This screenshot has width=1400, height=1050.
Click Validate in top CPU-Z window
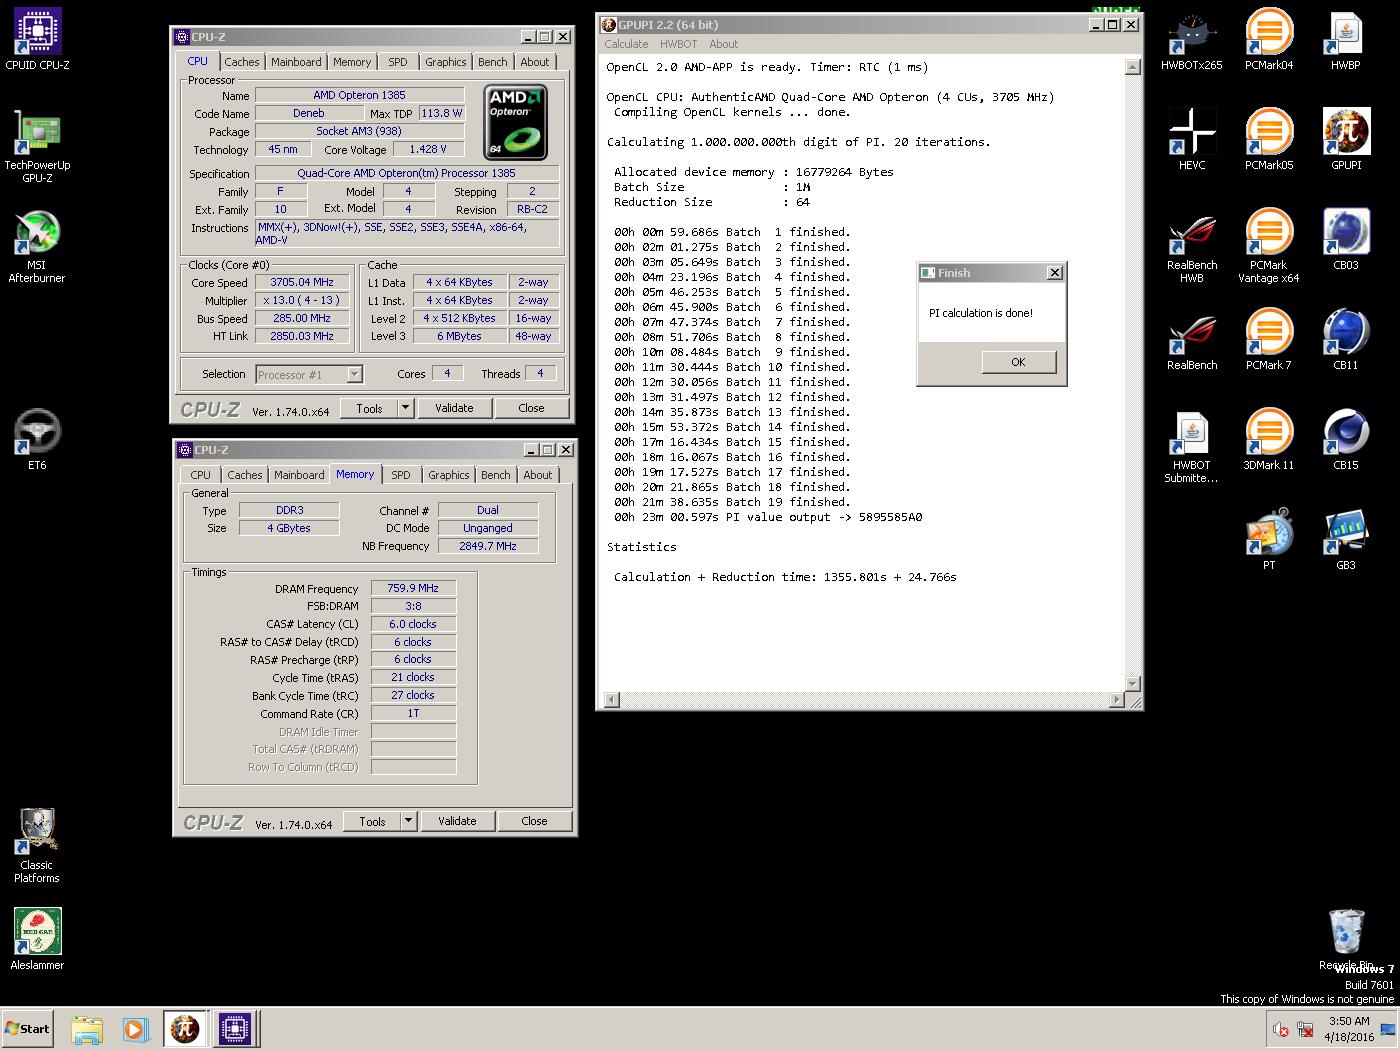[454, 408]
